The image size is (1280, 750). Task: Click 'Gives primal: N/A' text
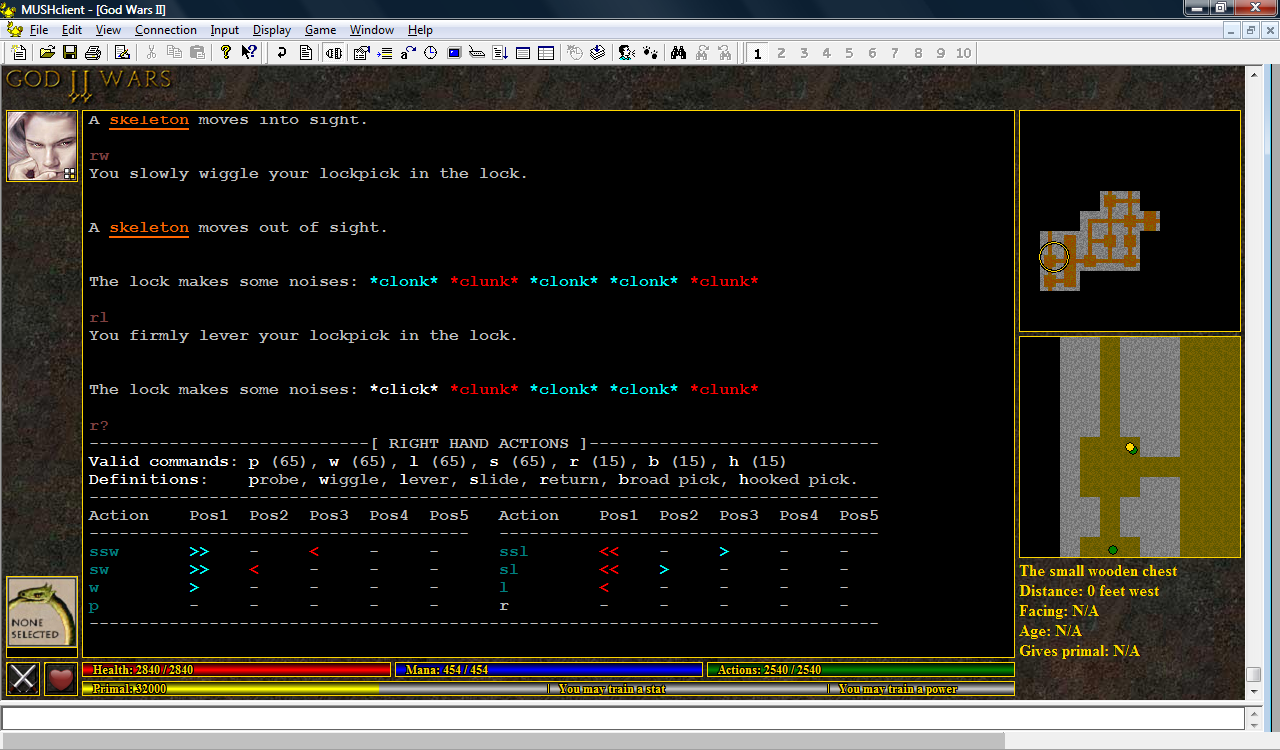coord(1080,651)
